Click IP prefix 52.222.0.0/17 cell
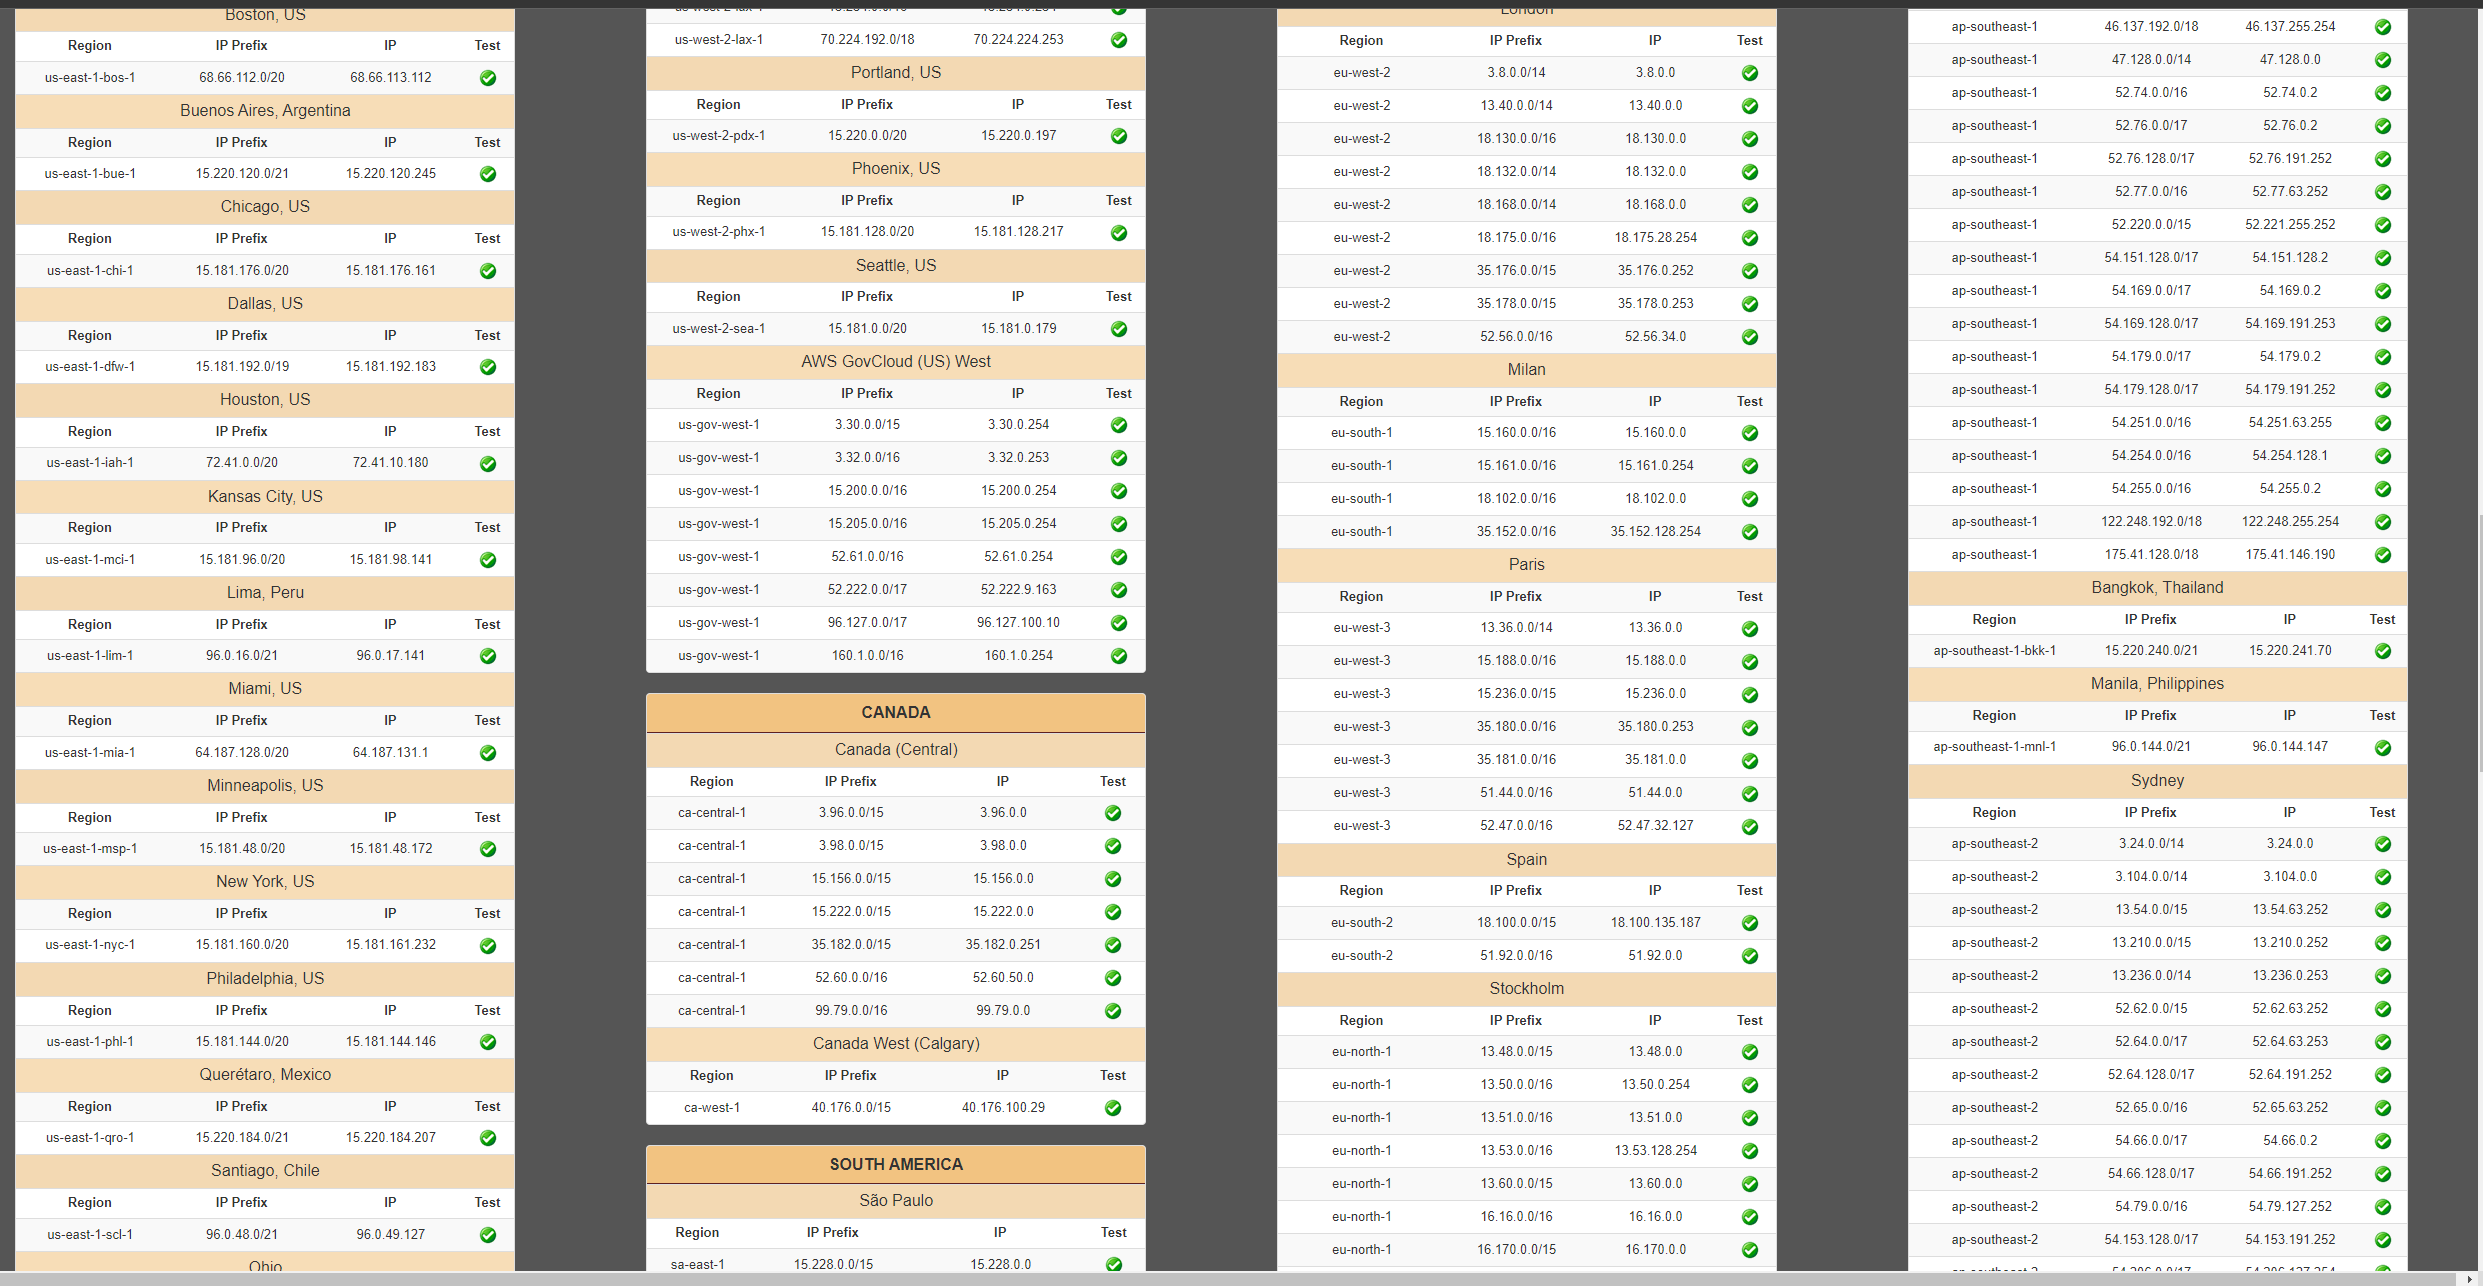2483x1286 pixels. tap(867, 589)
